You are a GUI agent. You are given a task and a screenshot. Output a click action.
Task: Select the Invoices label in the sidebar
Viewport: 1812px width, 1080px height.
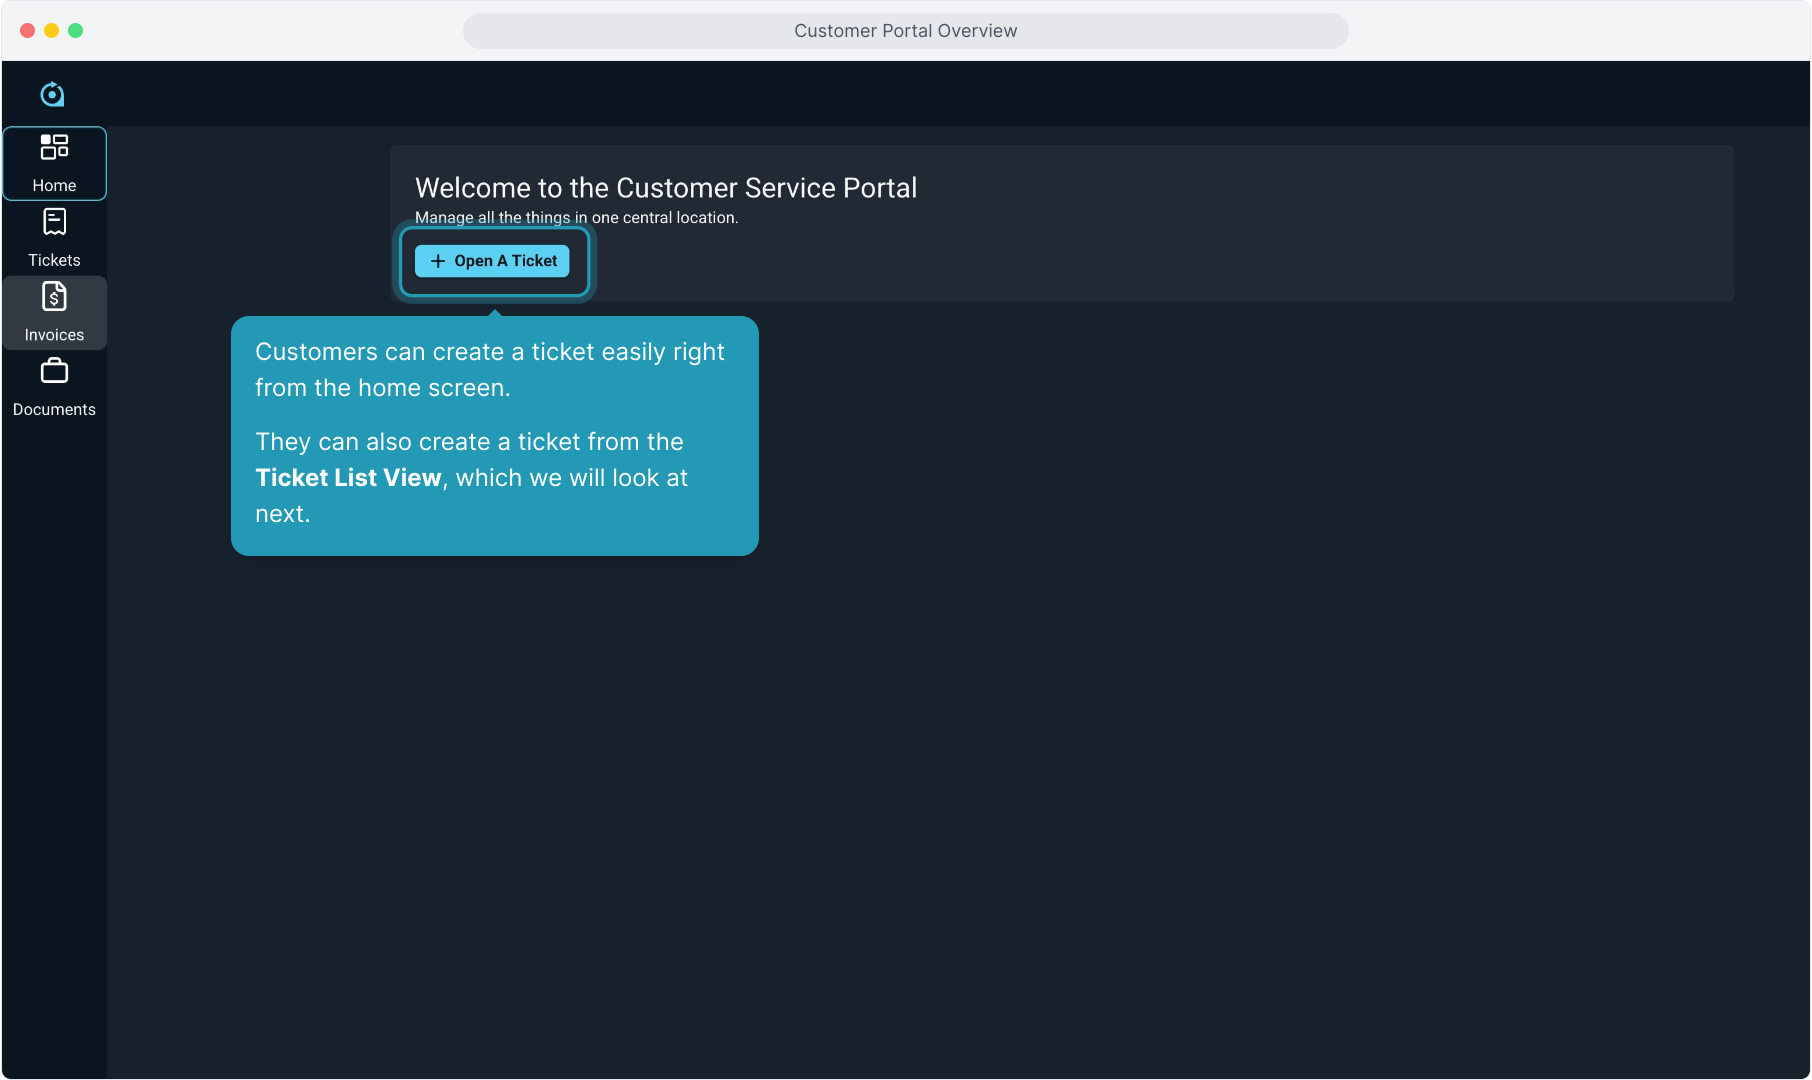[x=54, y=335]
